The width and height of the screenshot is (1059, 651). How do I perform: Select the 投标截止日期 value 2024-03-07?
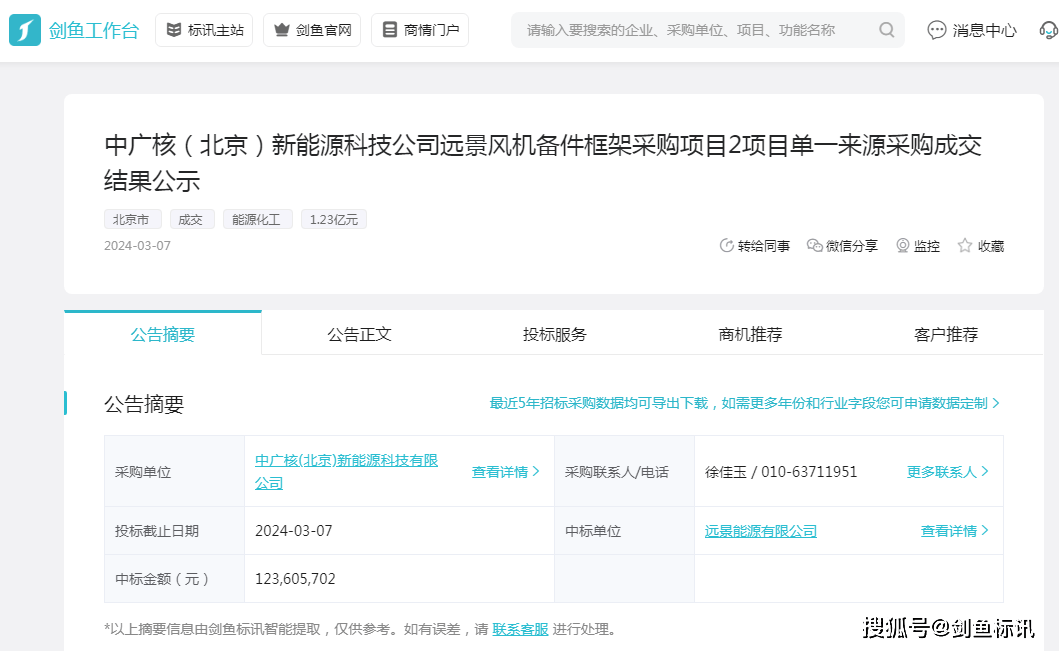[x=294, y=531]
